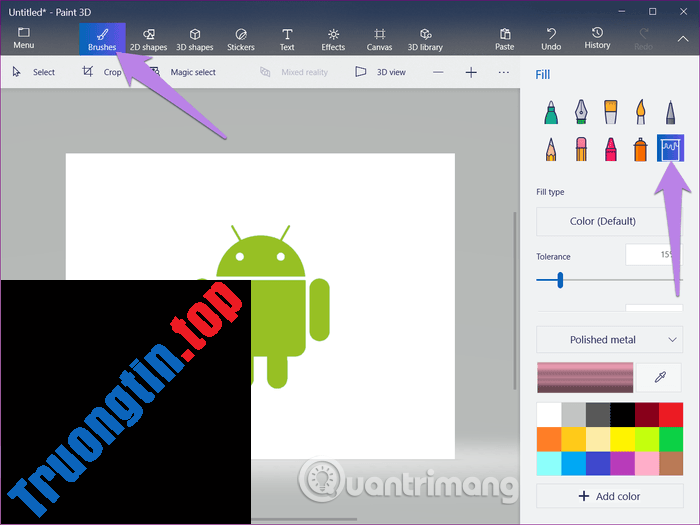Choose the red color swatch
The image size is (700, 525).
coord(671,415)
